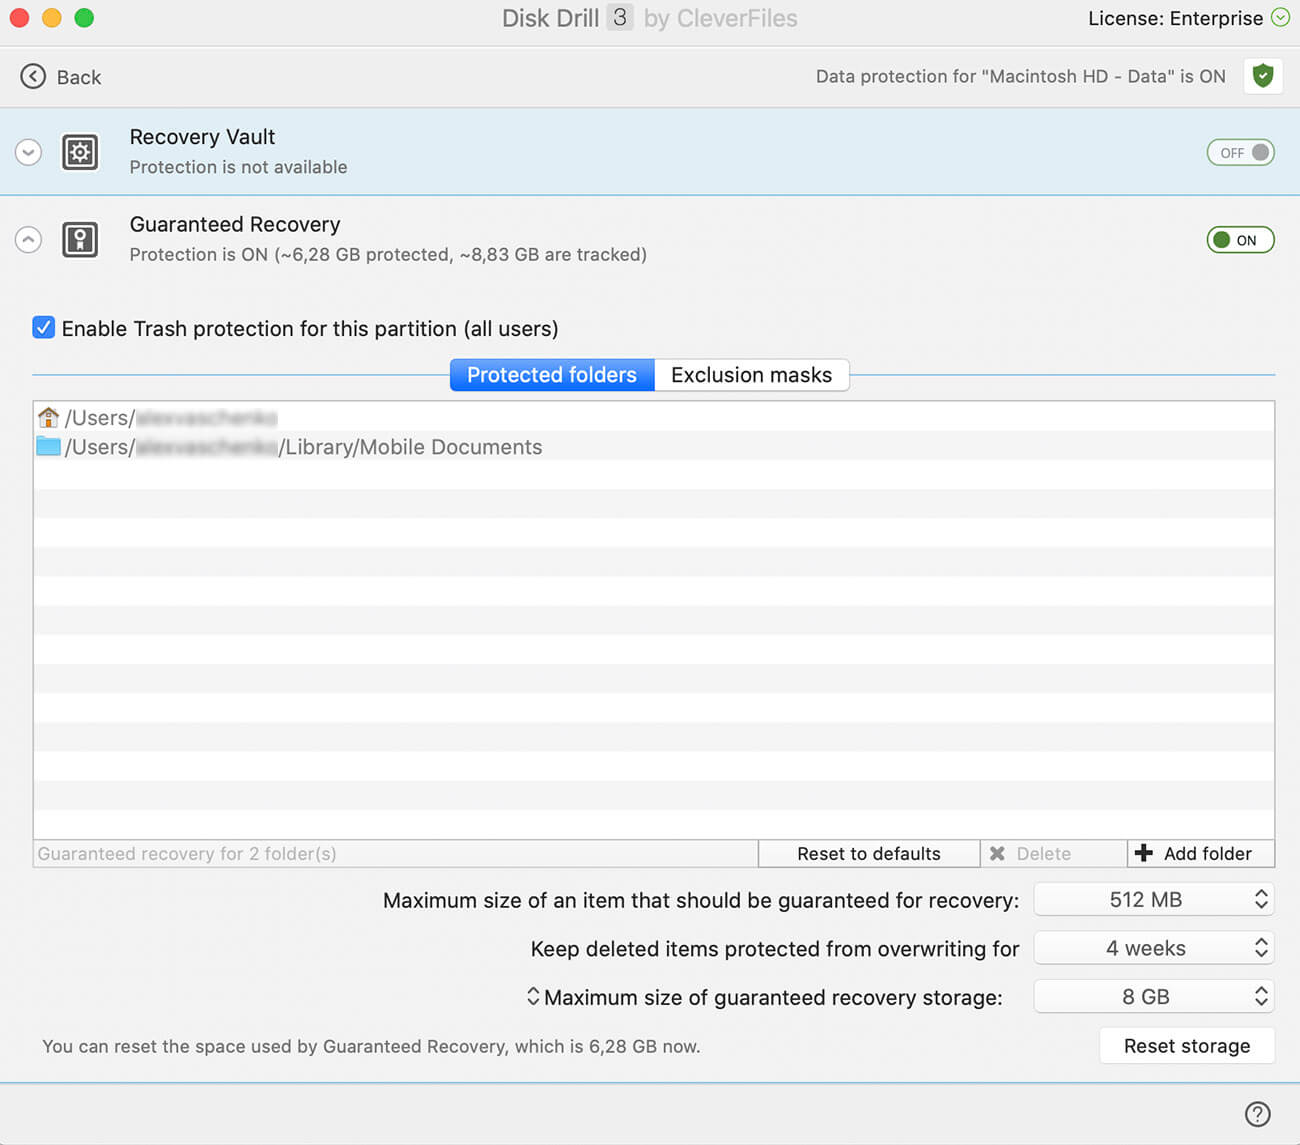Toggle Recovery Vault OFF switch
Viewport: 1300px width, 1145px height.
[1240, 153]
